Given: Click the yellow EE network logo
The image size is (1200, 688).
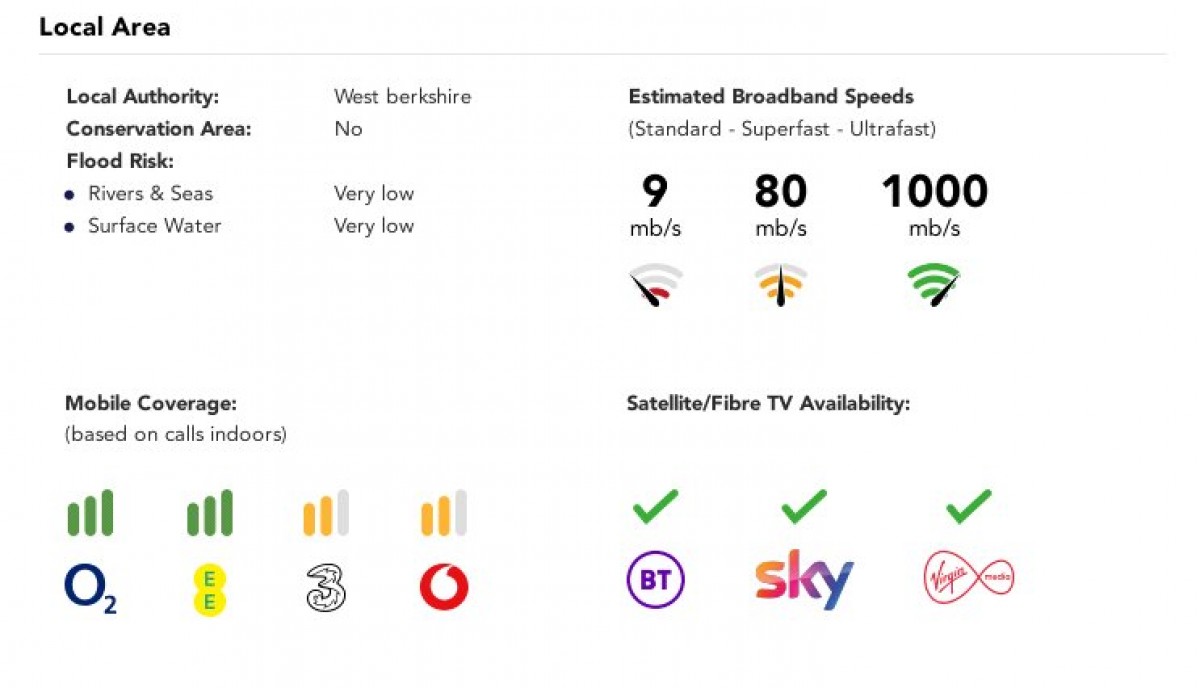Looking at the screenshot, I should [x=210, y=588].
